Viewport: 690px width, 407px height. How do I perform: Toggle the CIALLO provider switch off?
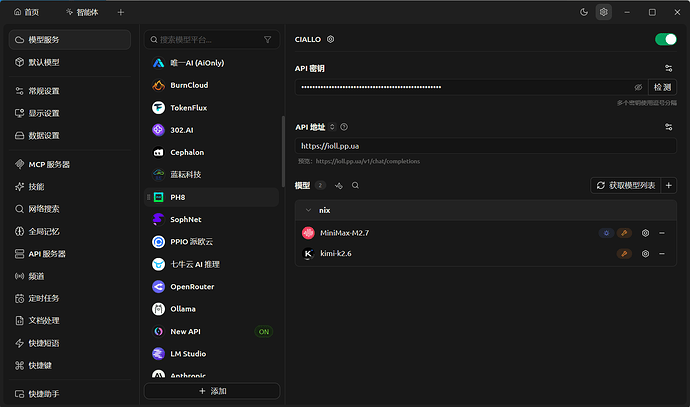point(665,39)
